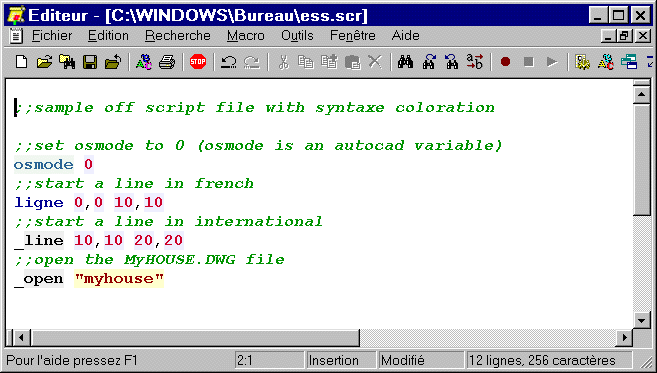This screenshot has height=373, width=657.
Task: Click vertical scrollbar down arrow
Action: [641, 321]
